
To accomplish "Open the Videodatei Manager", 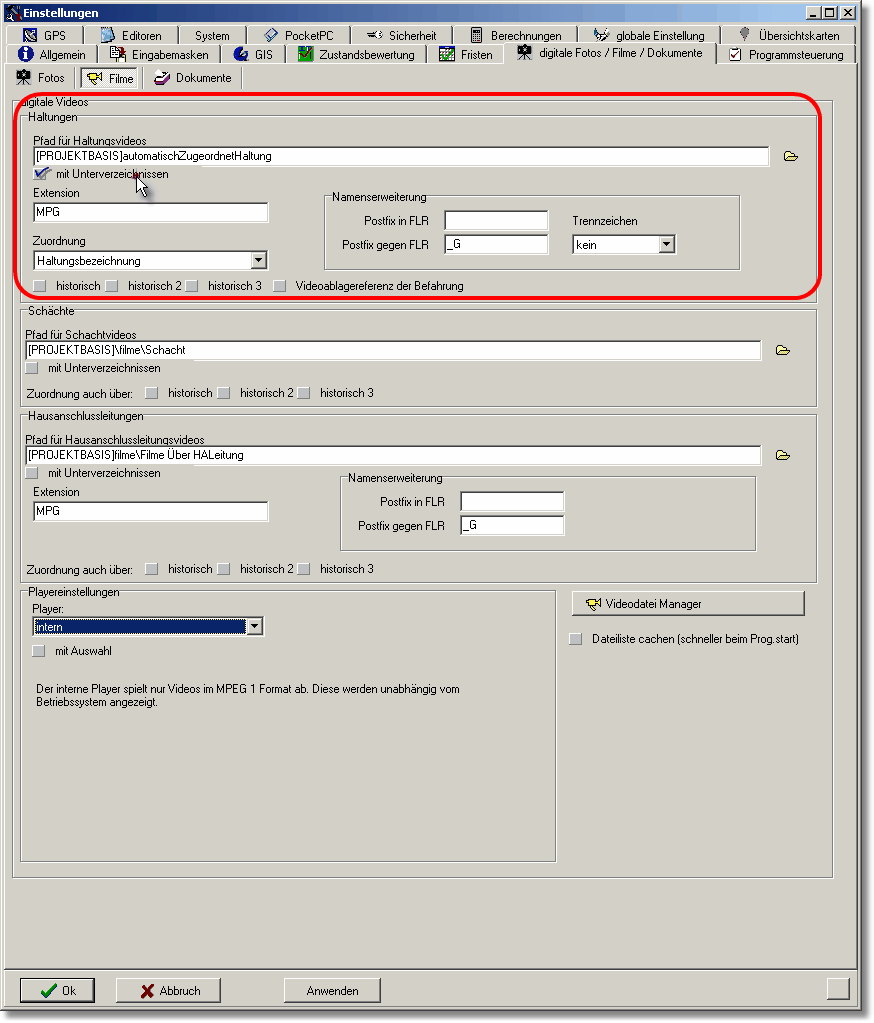I will pos(688,604).
